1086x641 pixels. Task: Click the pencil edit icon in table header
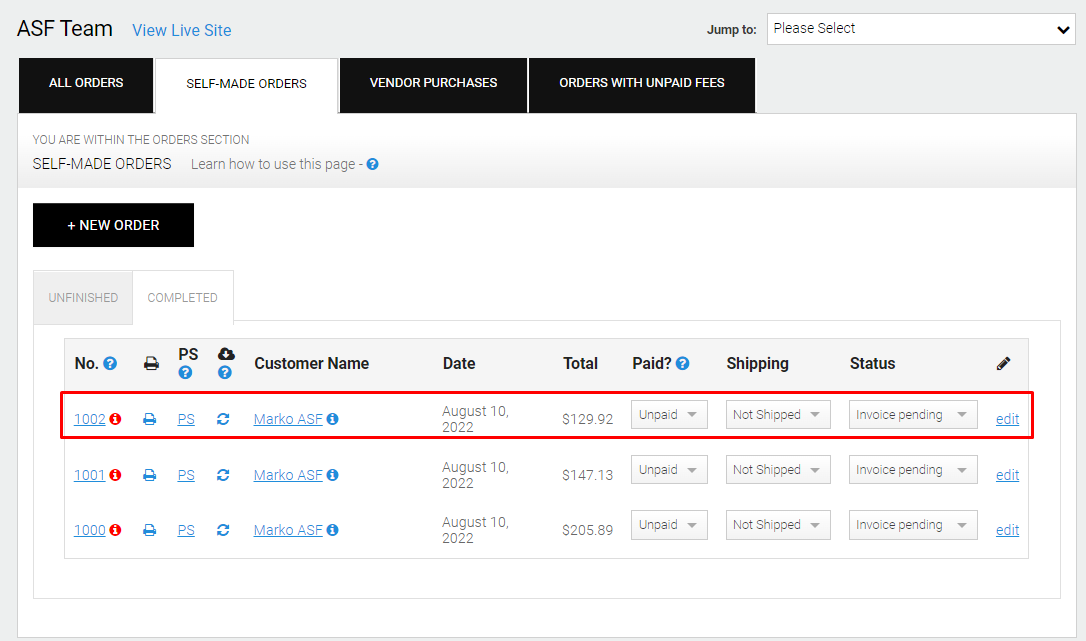click(1003, 363)
